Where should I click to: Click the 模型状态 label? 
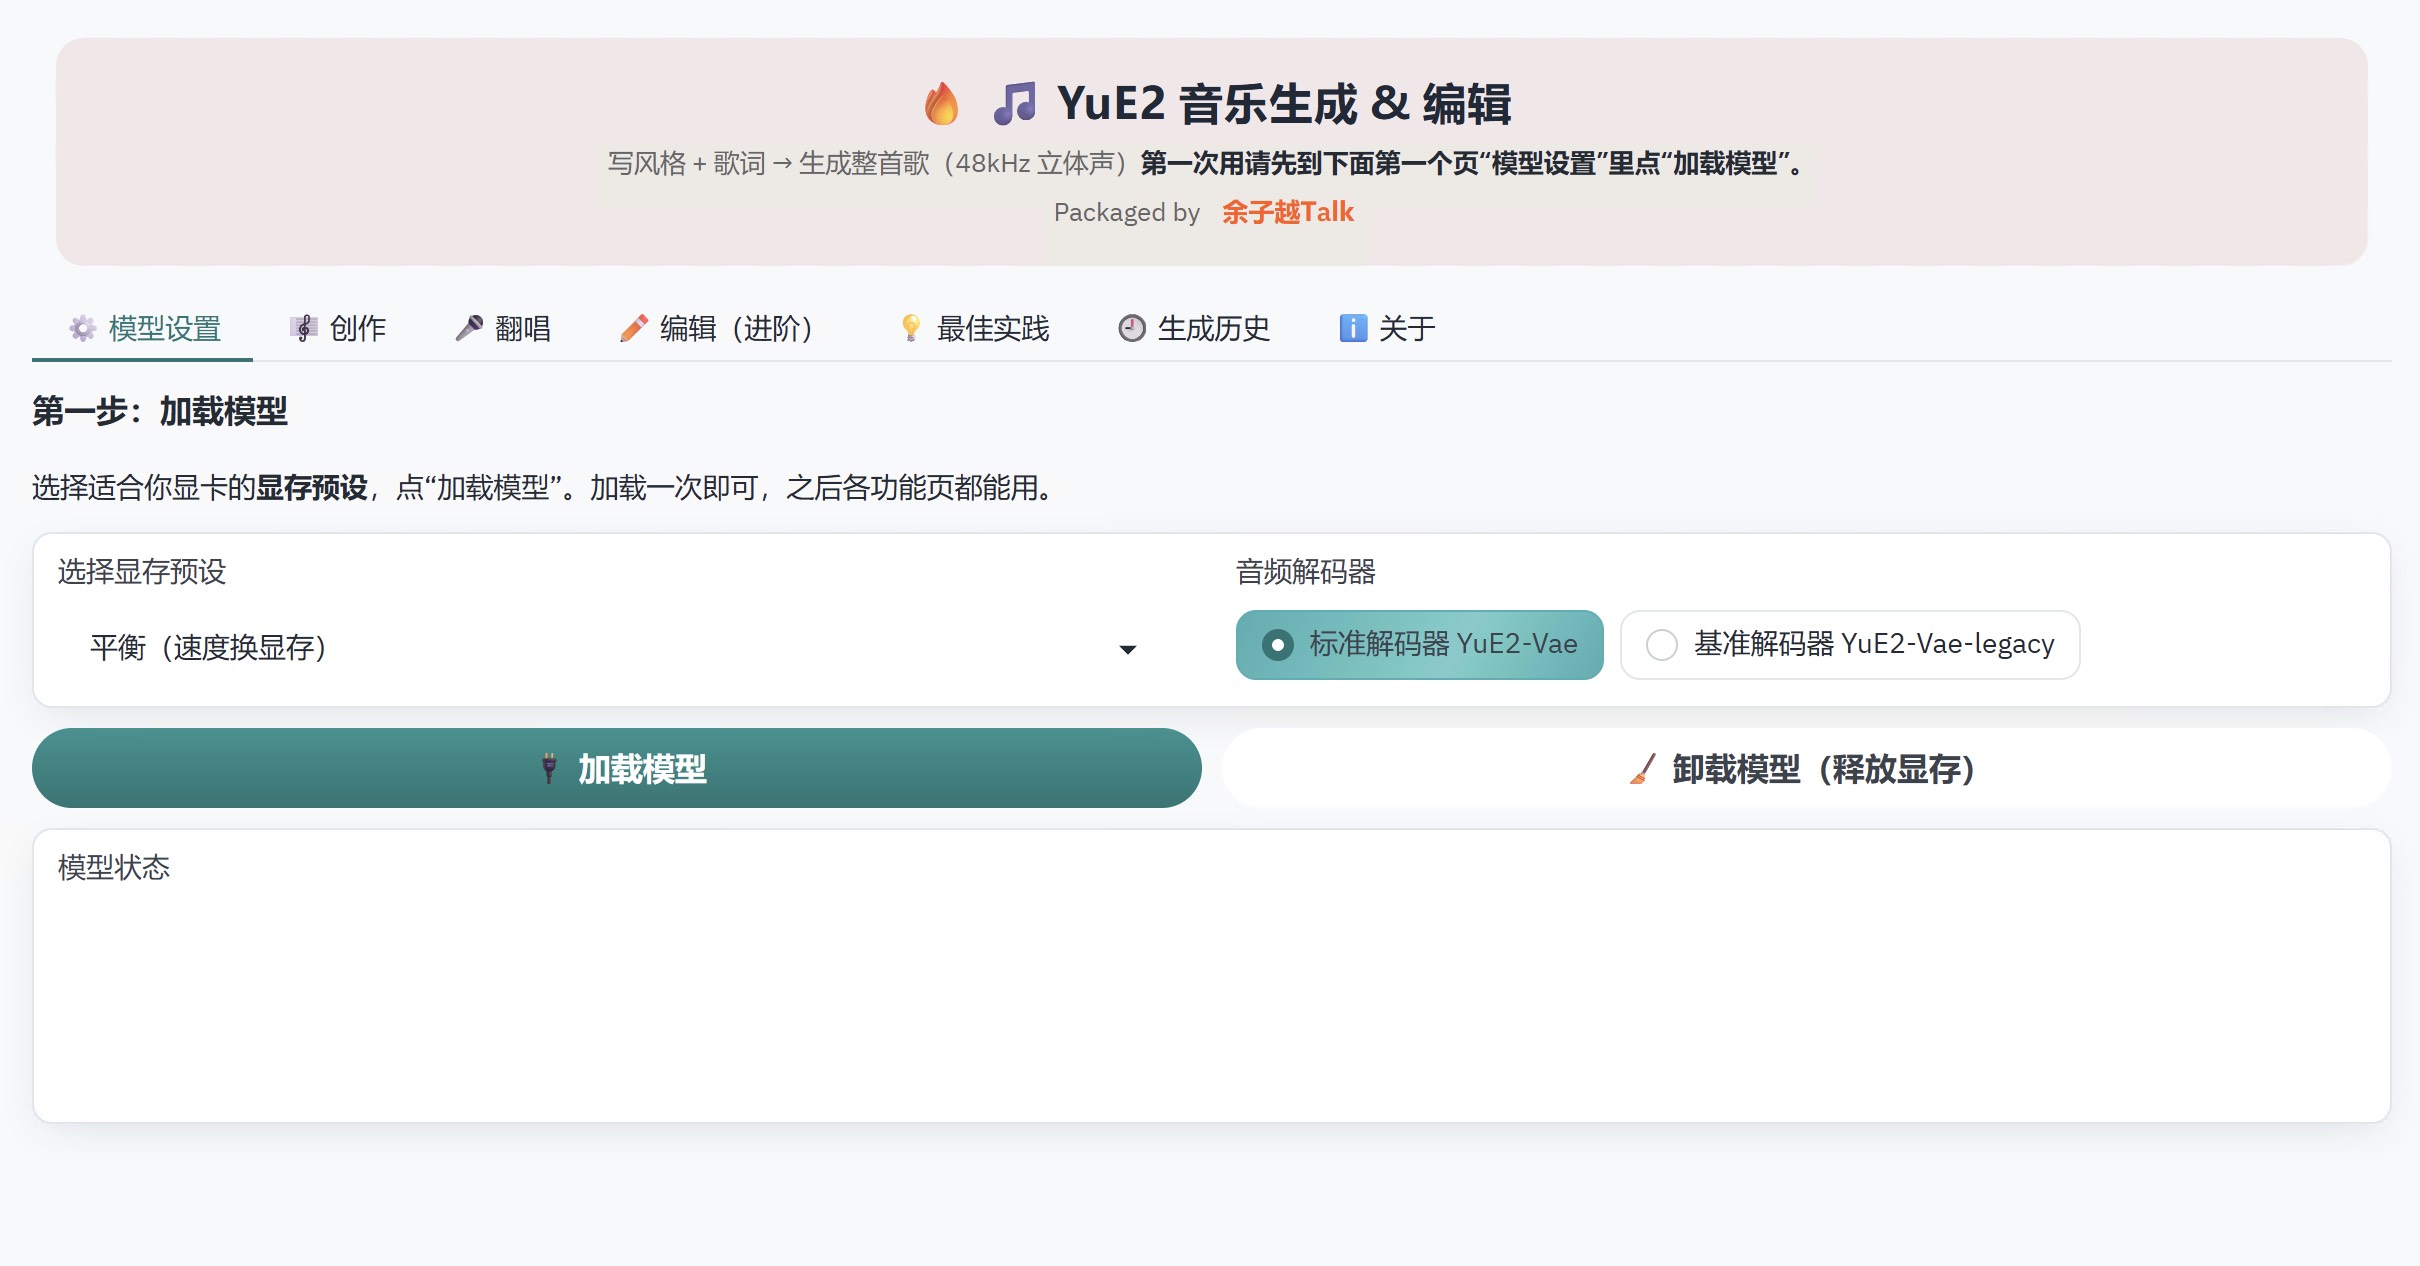[114, 868]
